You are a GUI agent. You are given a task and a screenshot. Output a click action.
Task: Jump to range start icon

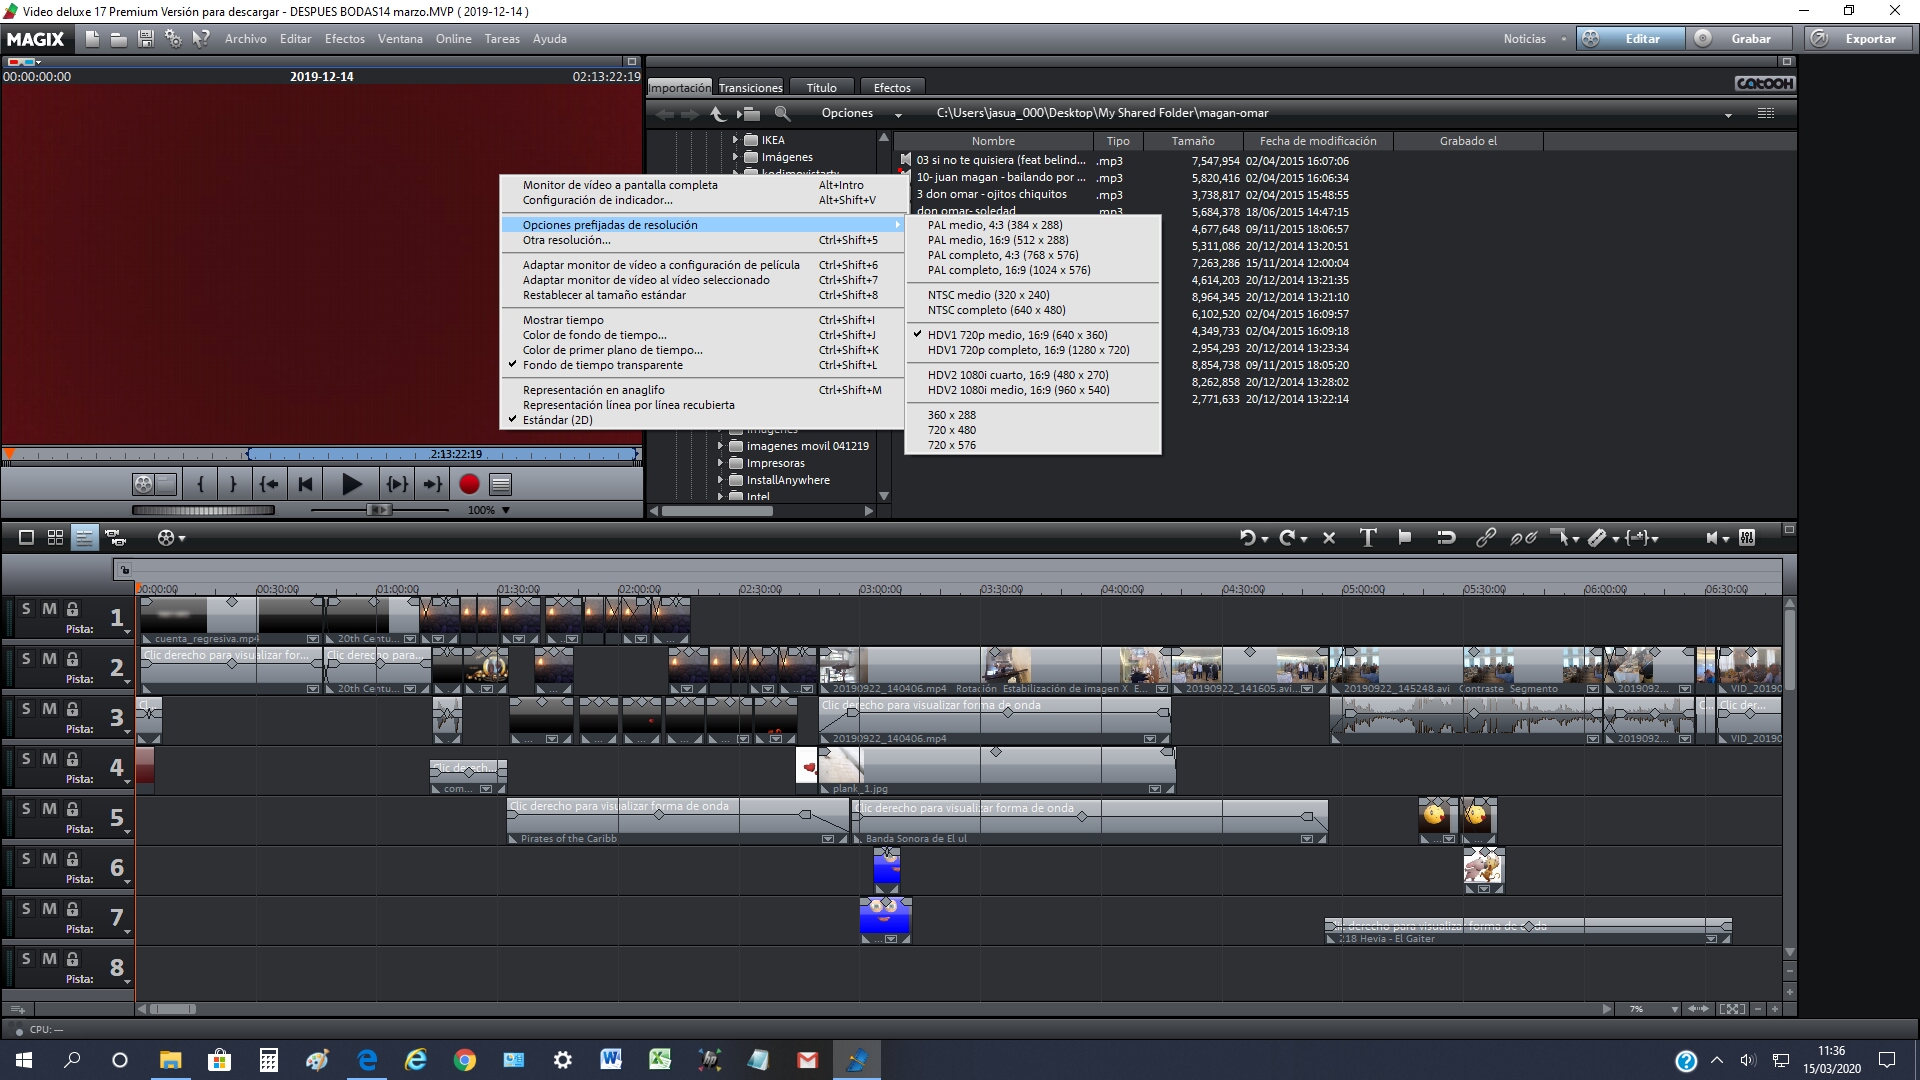point(269,484)
